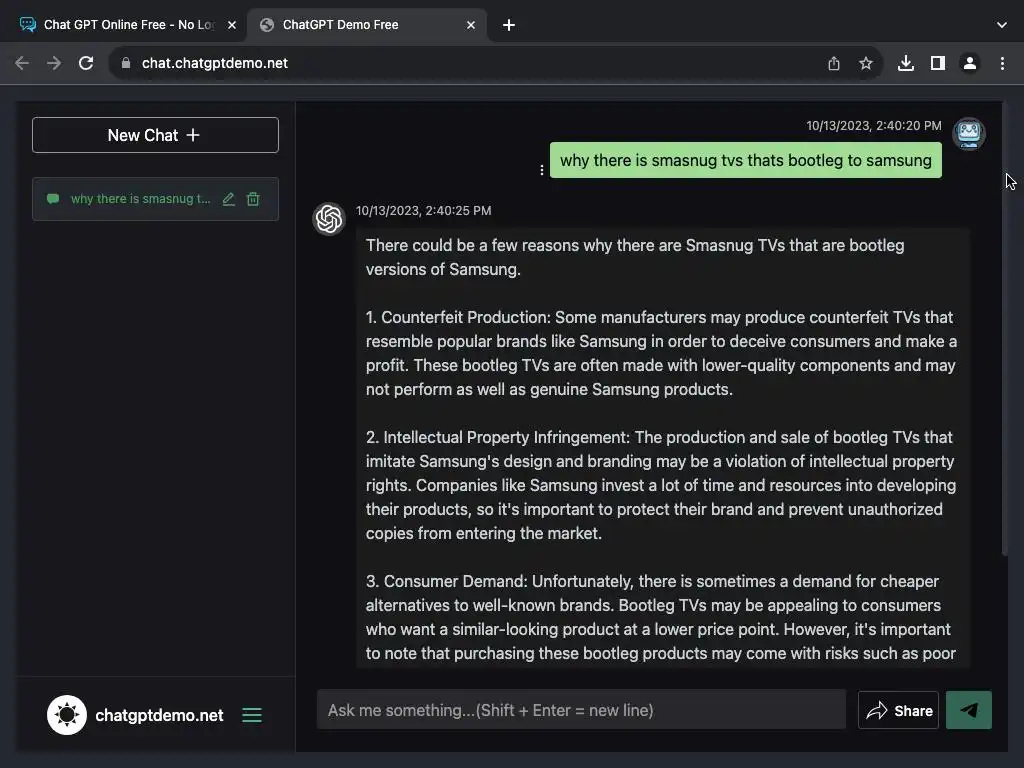Screen dimensions: 1024x768
Task: Expand the tab search chevron
Action: click(1002, 25)
